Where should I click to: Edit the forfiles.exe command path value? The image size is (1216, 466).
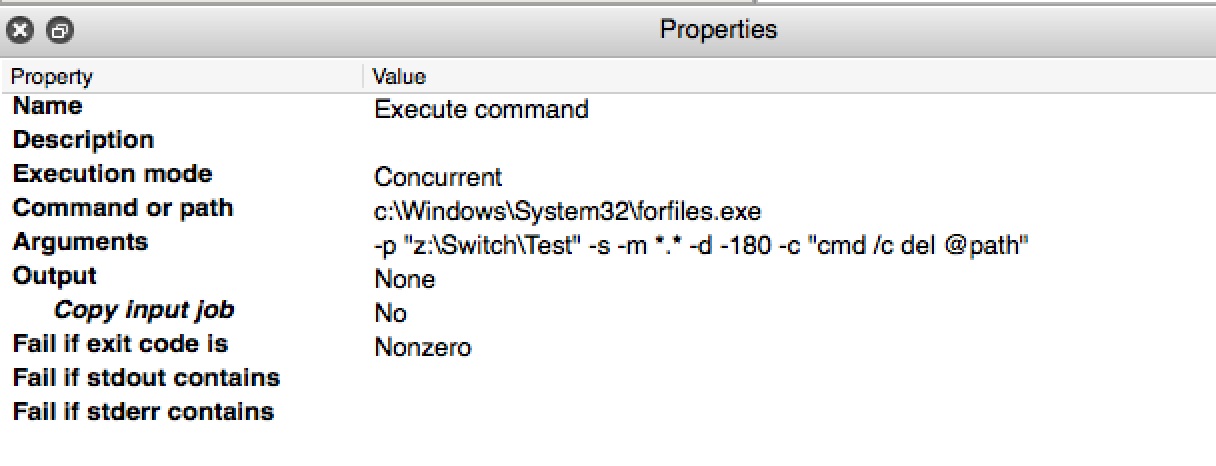coord(567,211)
